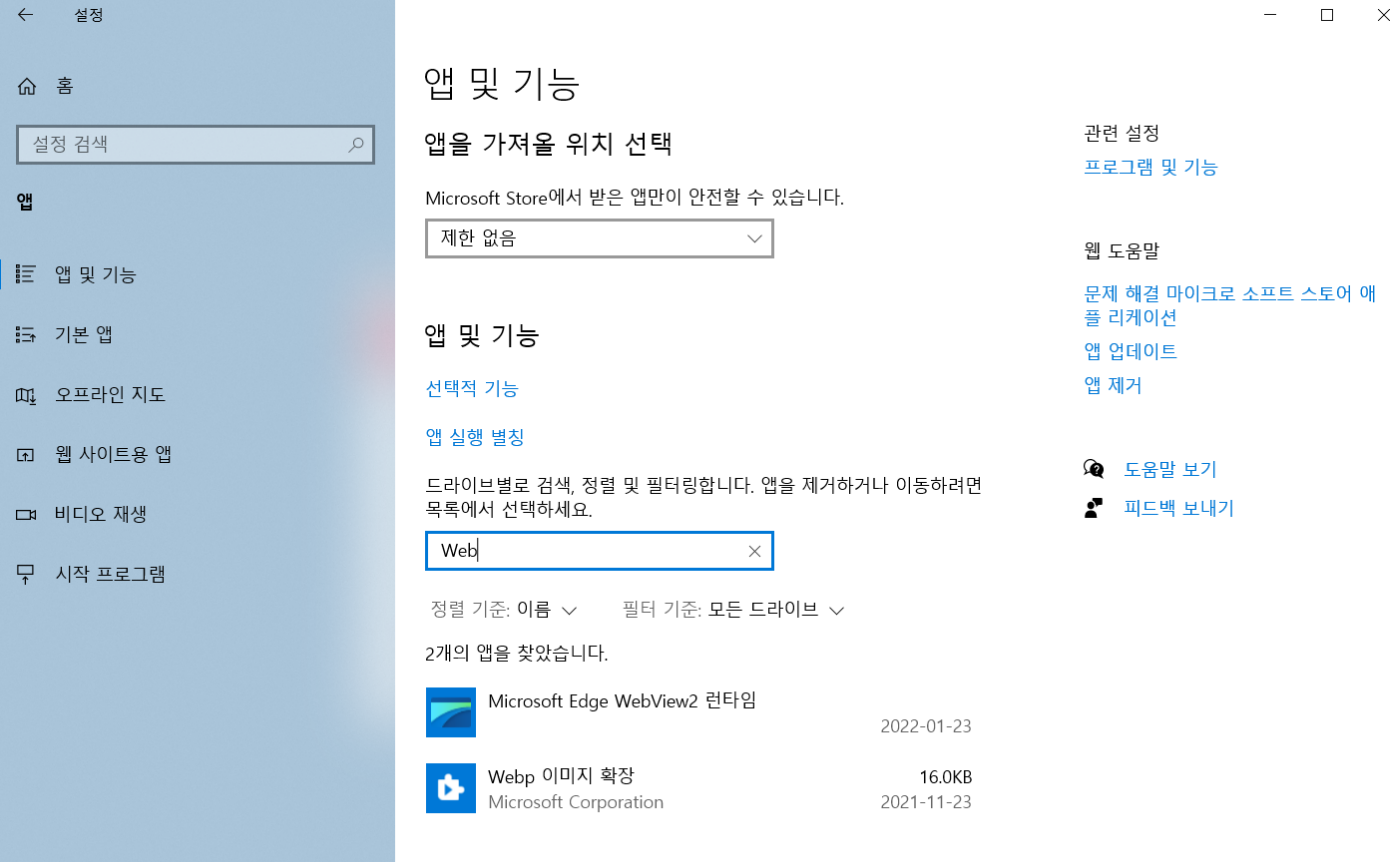Select the 웹 사이트용 앱 icon
The image size is (1398, 862).
coord(27,455)
